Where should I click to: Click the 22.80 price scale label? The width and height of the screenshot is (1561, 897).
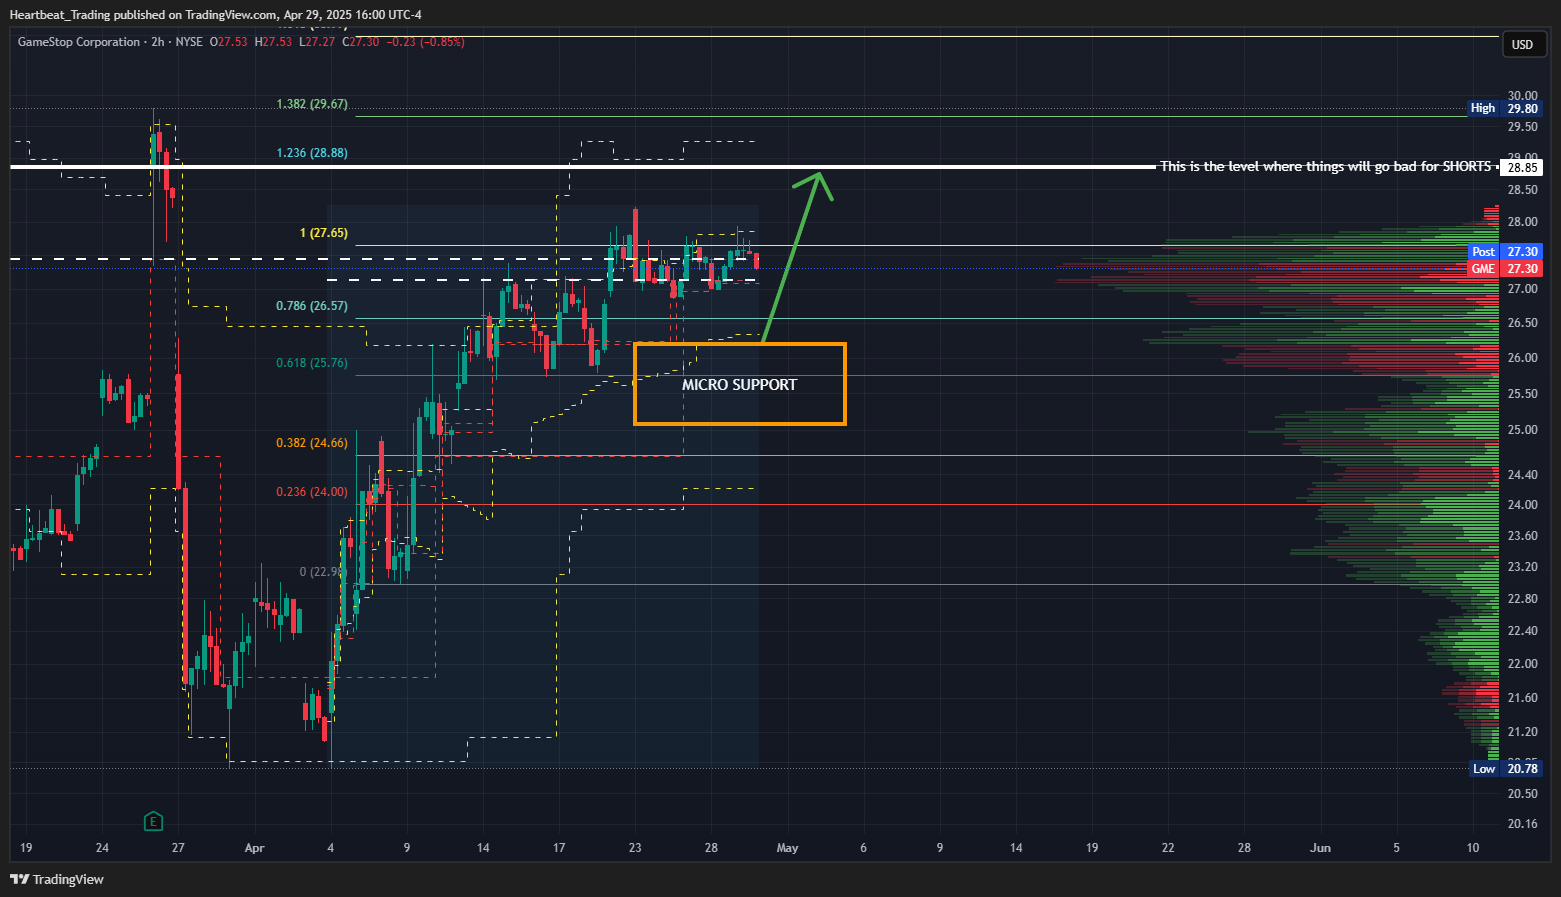[x=1523, y=599]
